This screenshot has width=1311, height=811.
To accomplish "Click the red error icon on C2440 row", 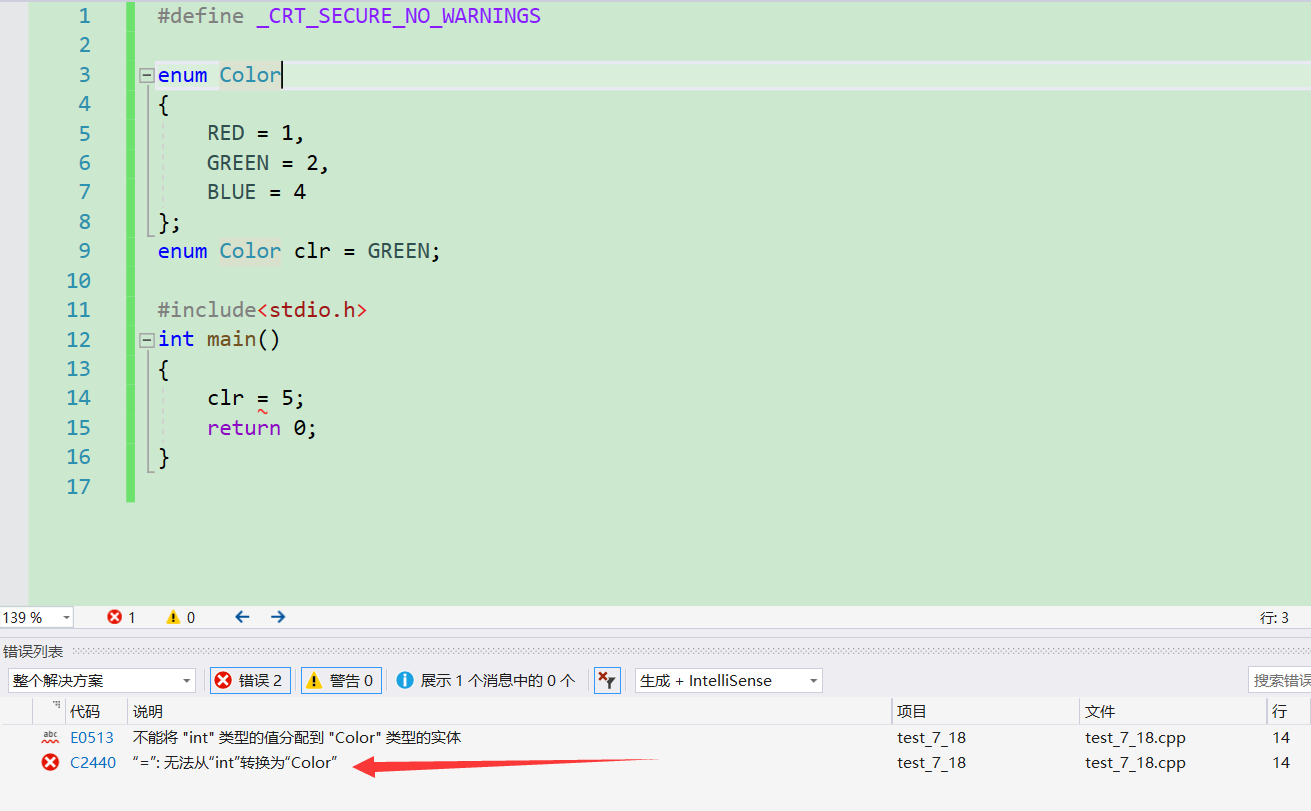I will tap(50, 763).
